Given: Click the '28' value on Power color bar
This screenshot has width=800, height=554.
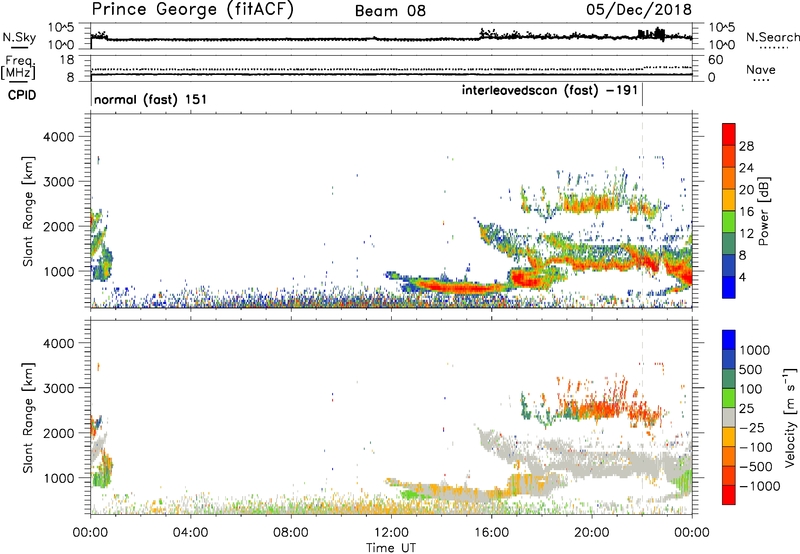Looking at the screenshot, I should 746,146.
